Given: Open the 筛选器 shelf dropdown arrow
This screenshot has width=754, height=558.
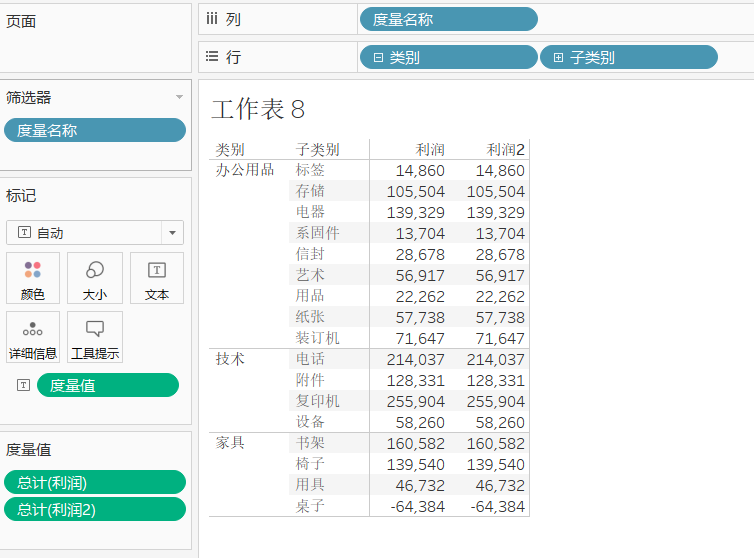Looking at the screenshot, I should pos(179,97).
